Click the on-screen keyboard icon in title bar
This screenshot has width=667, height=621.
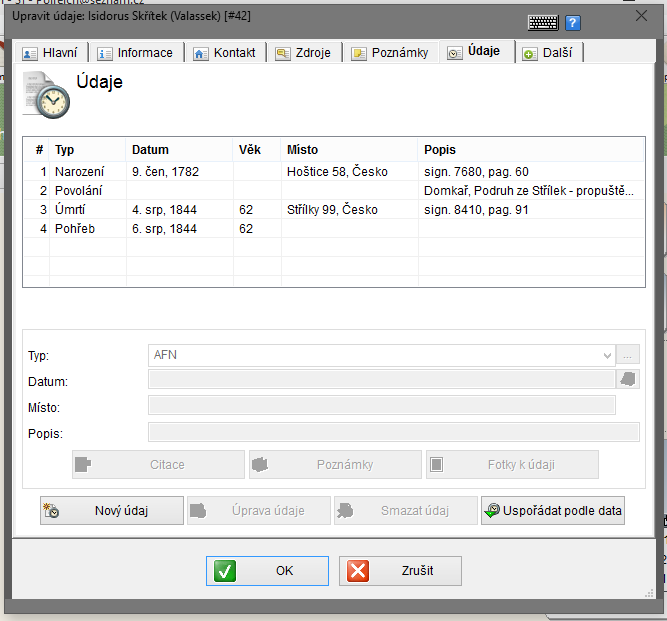(543, 22)
